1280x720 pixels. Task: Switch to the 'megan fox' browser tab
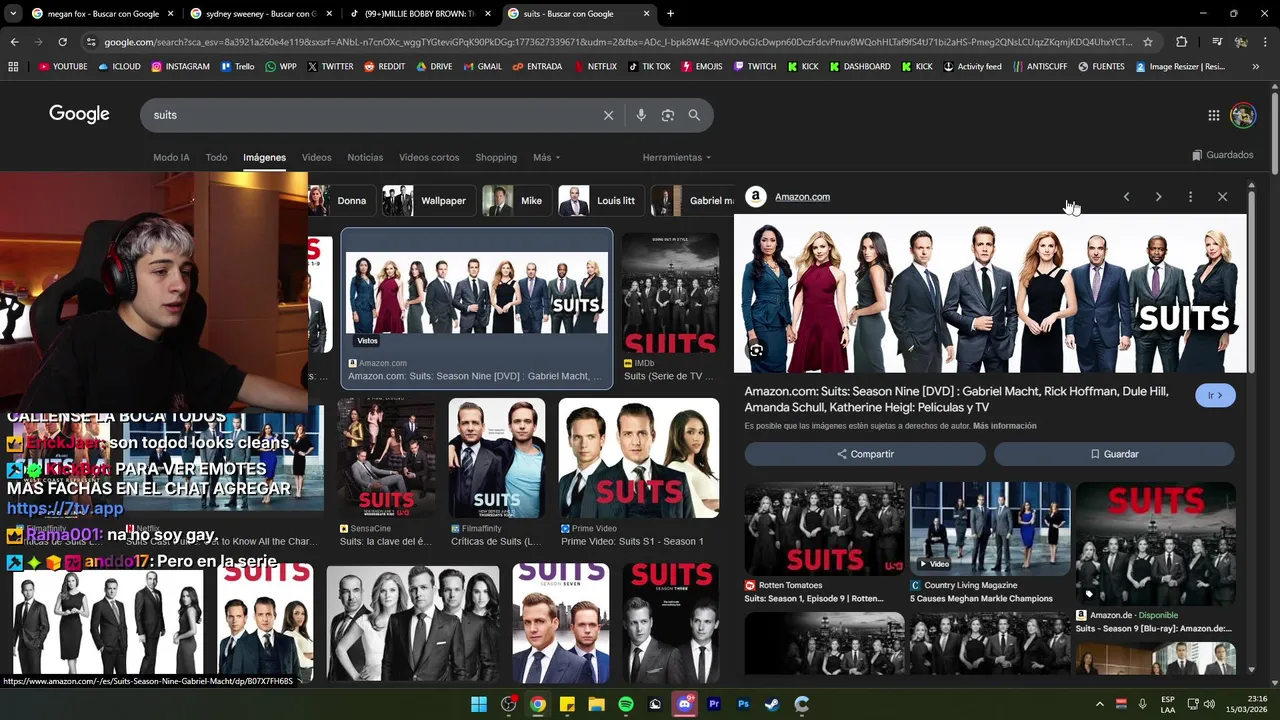click(101, 14)
